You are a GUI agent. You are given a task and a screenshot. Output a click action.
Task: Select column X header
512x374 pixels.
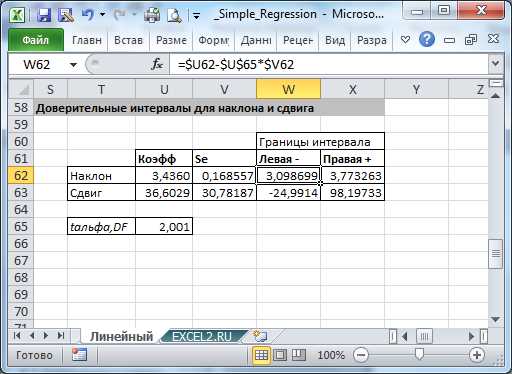point(352,89)
